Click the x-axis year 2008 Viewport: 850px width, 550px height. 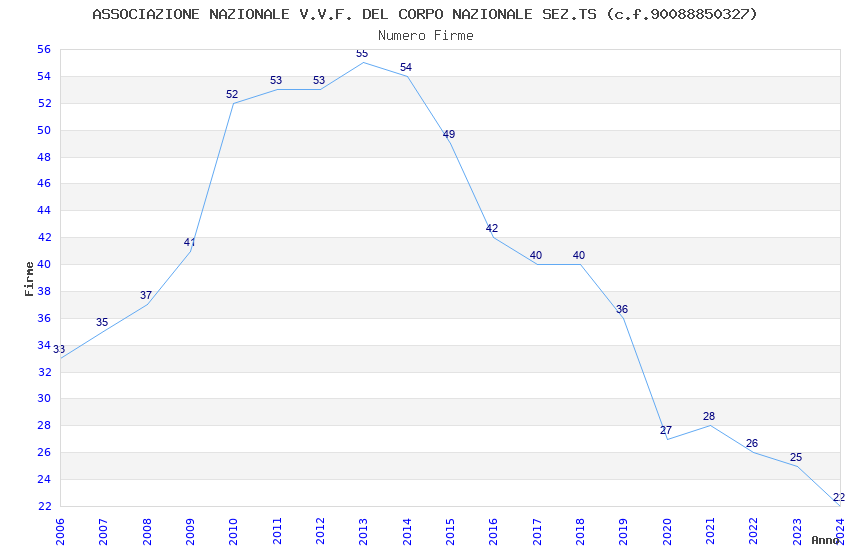click(x=147, y=532)
